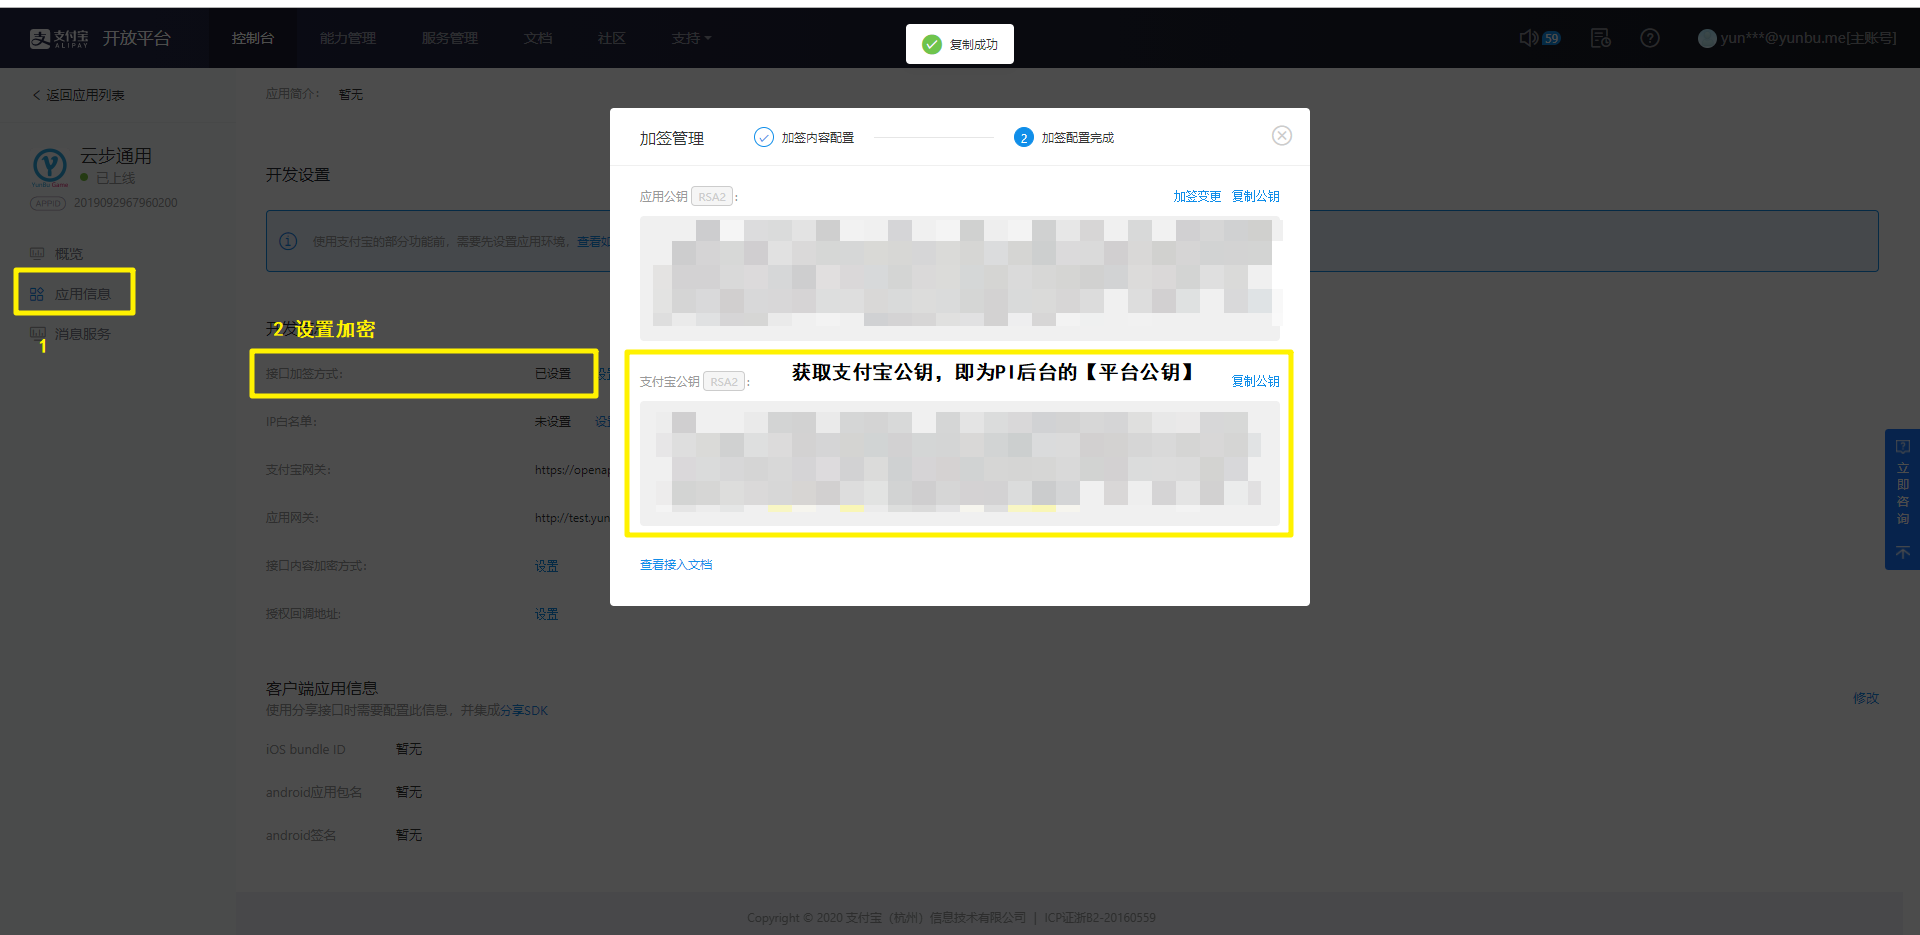This screenshot has width=1920, height=935.
Task: Click 复制公钥 for 支付宝公钥
Action: pos(1255,381)
